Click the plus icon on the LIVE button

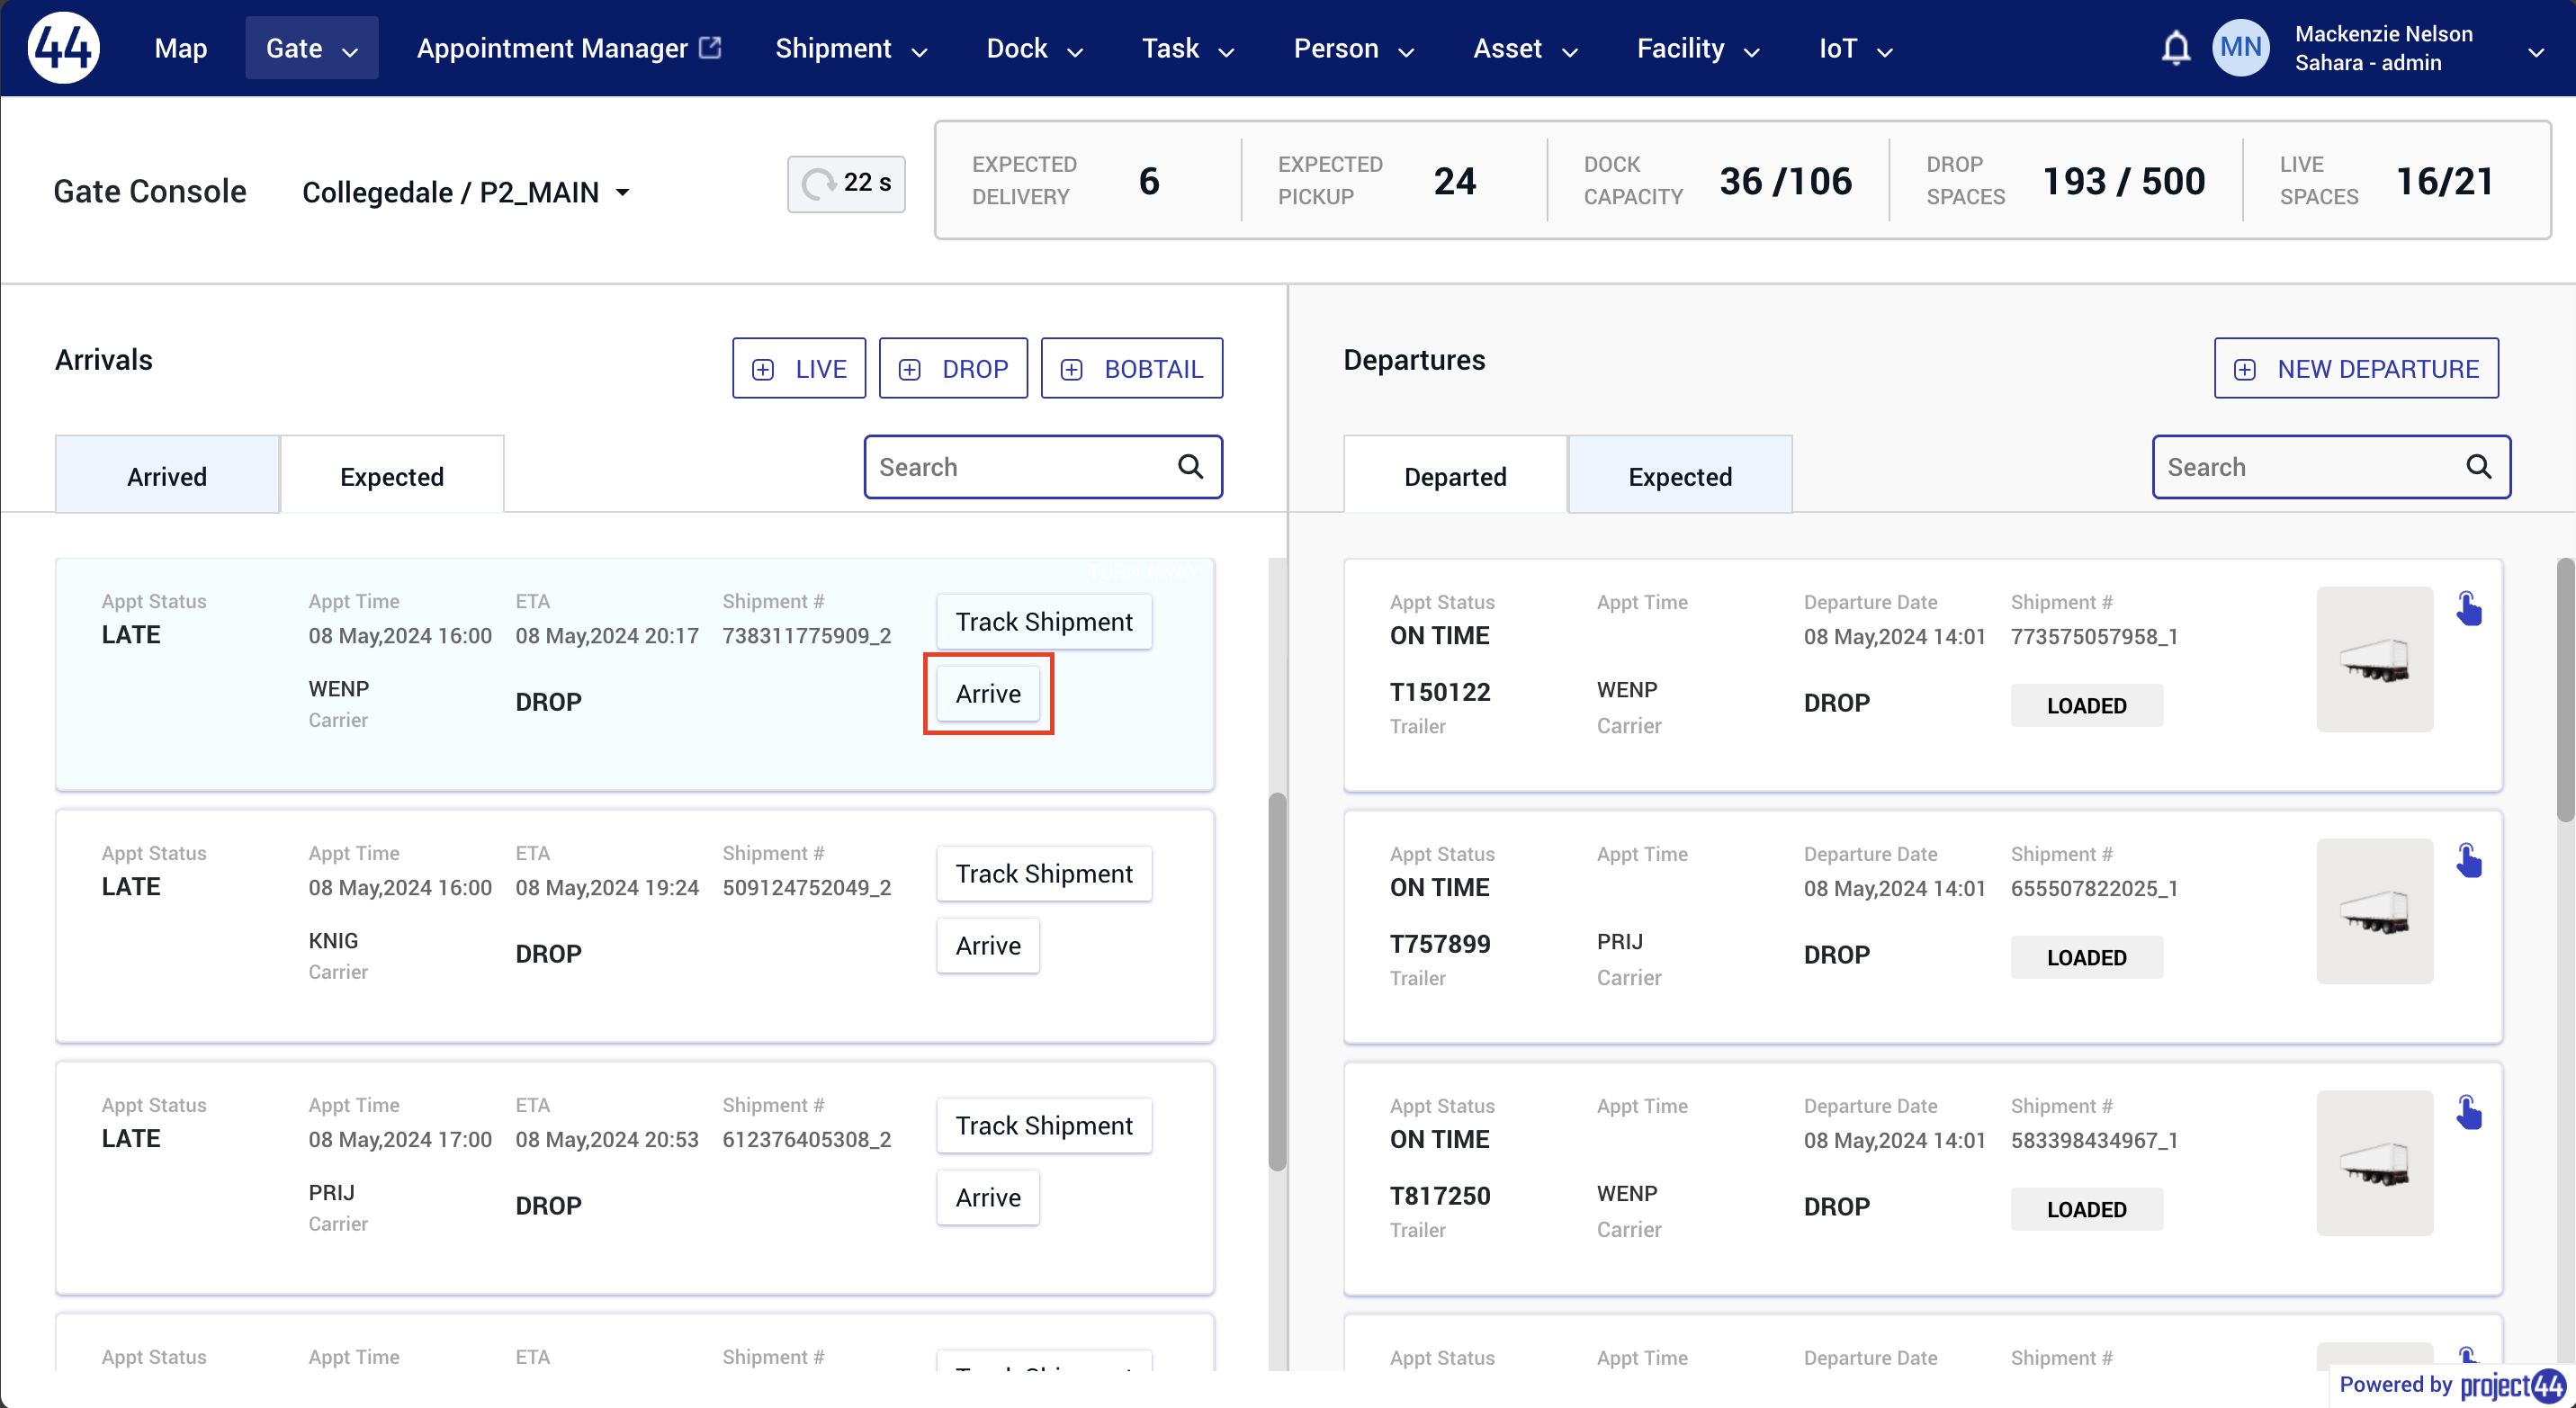pyautogui.click(x=763, y=369)
